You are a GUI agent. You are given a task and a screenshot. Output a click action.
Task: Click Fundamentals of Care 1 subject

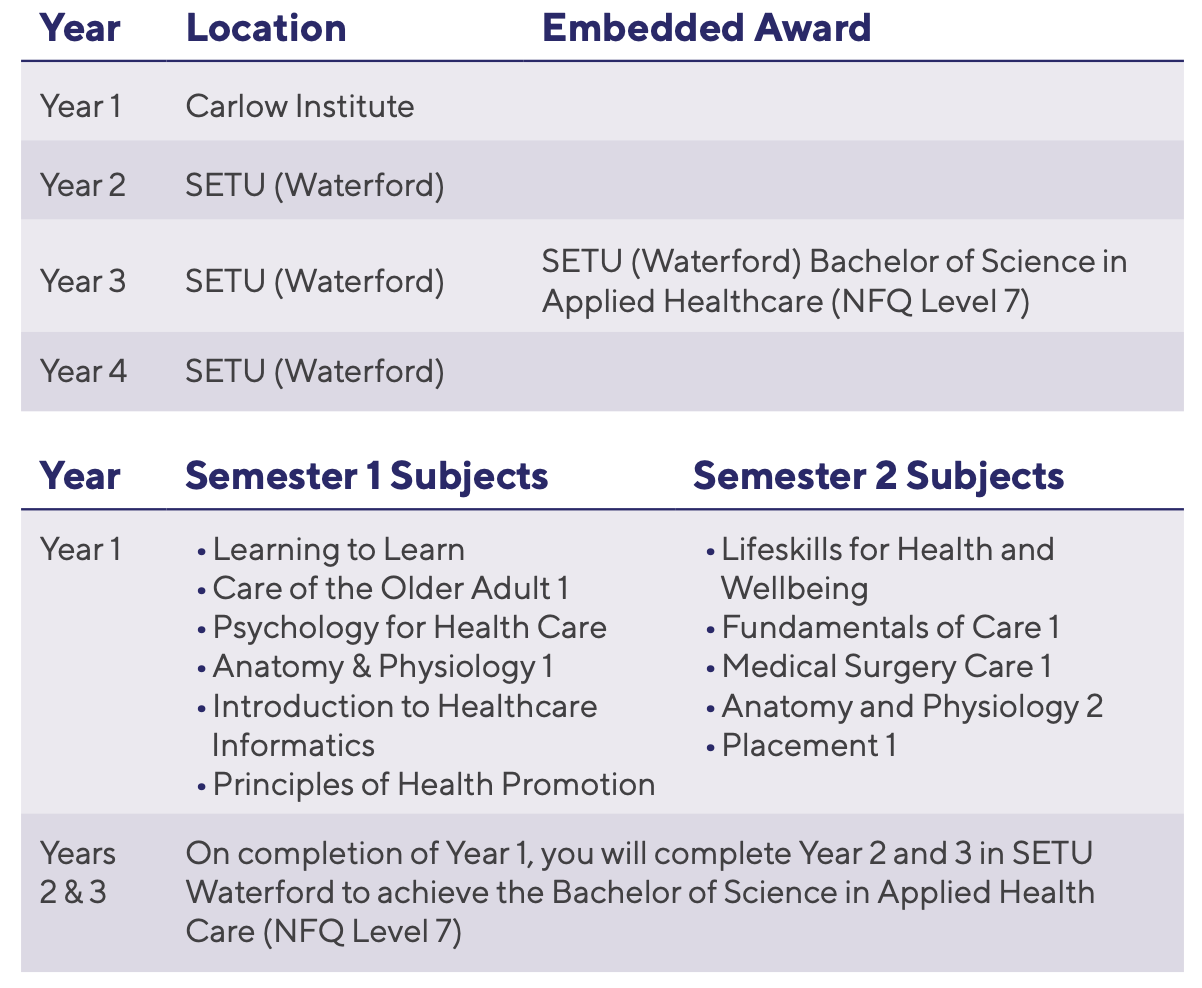890,628
